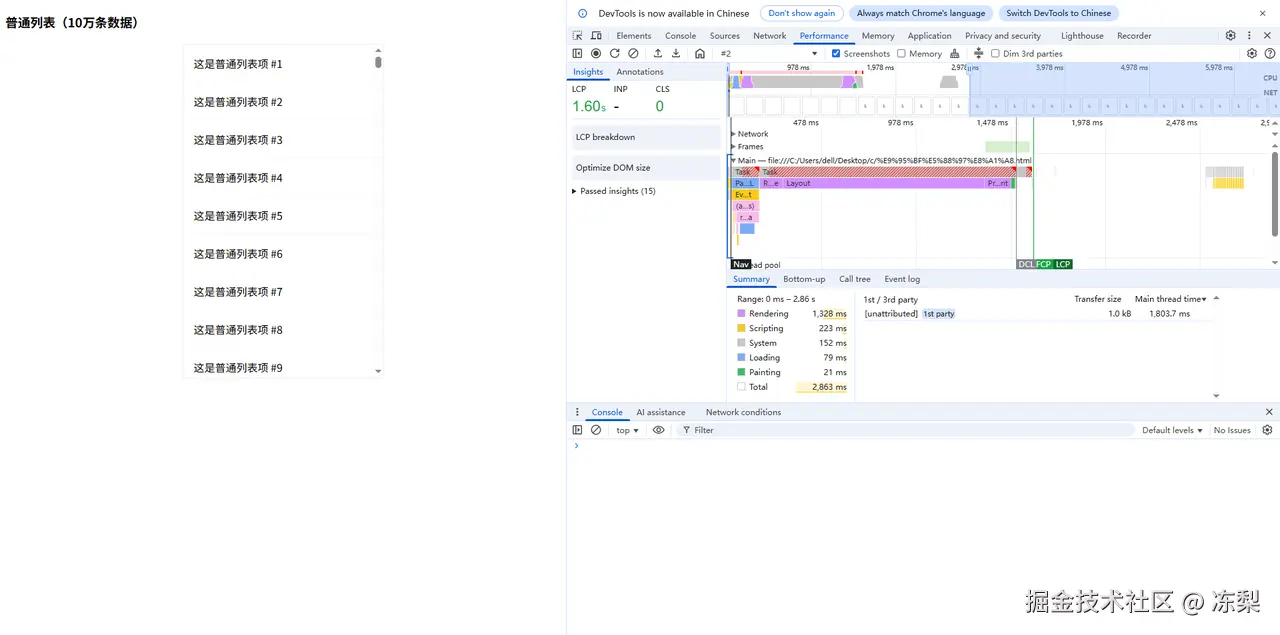Click the Don't show again button
The image size is (1280, 635).
click(802, 13)
